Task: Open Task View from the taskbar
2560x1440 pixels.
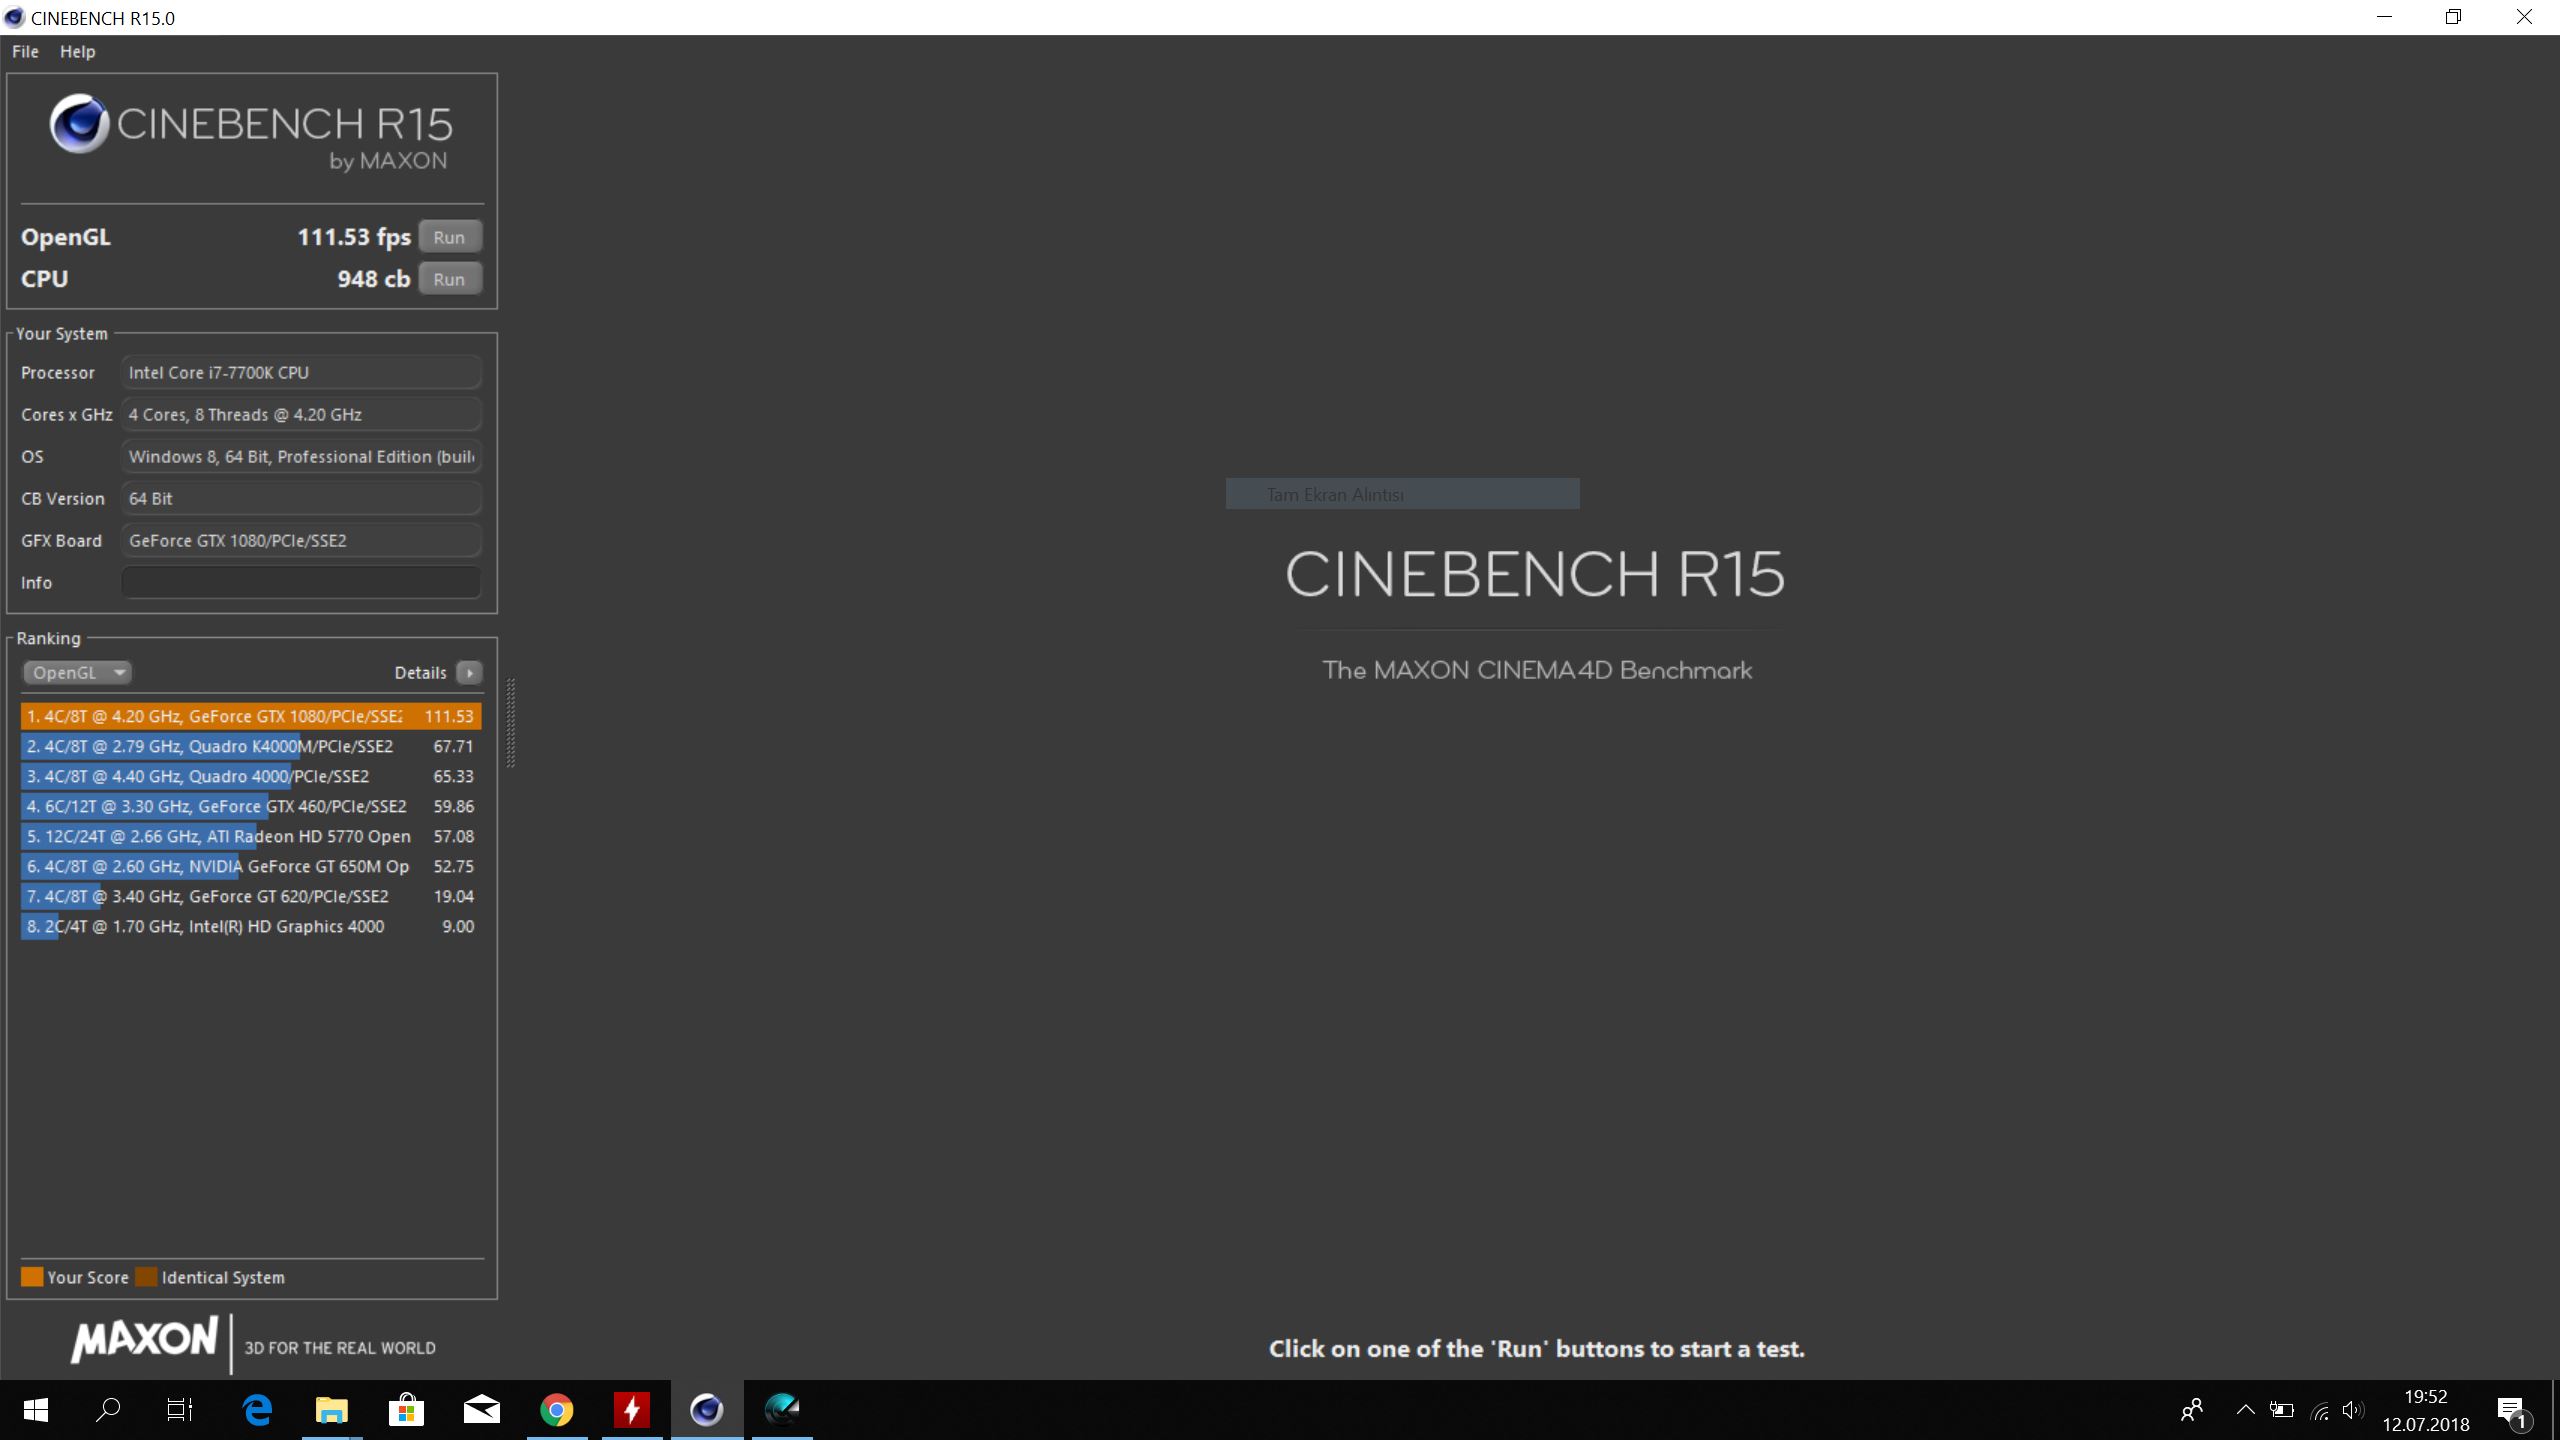Action: click(180, 1410)
